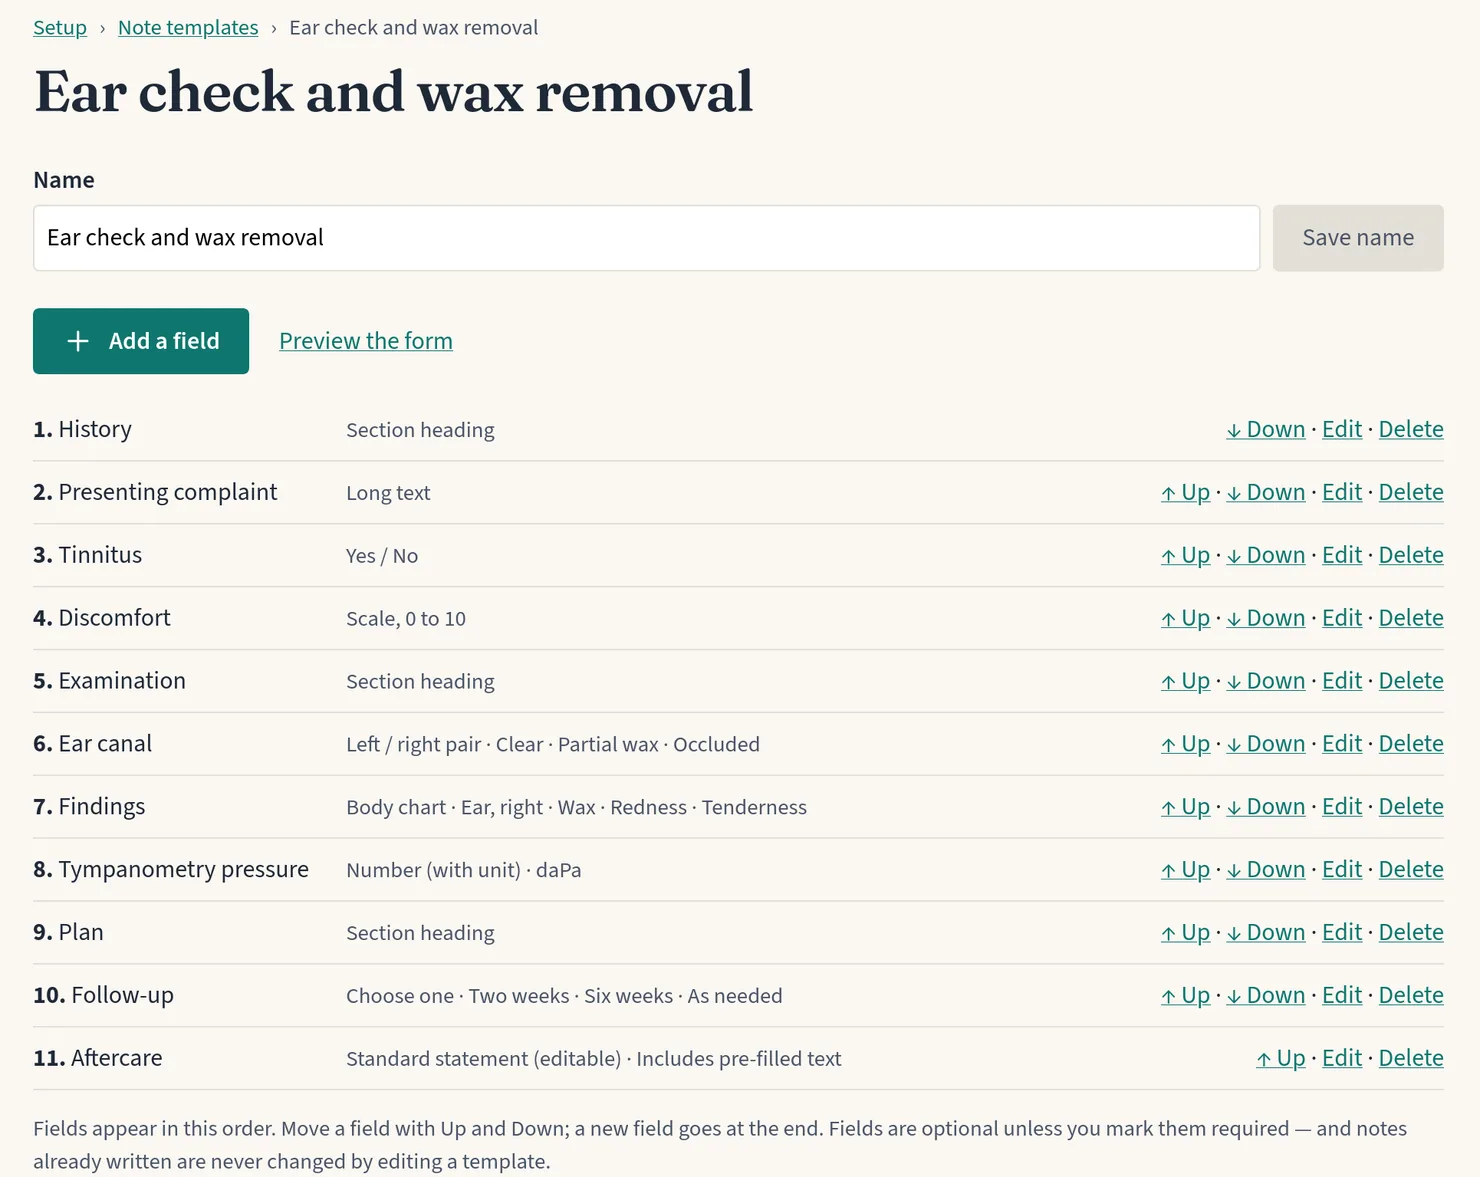The height and width of the screenshot is (1177, 1480).
Task: Click the '7. Findings' field name
Action: coord(89,807)
